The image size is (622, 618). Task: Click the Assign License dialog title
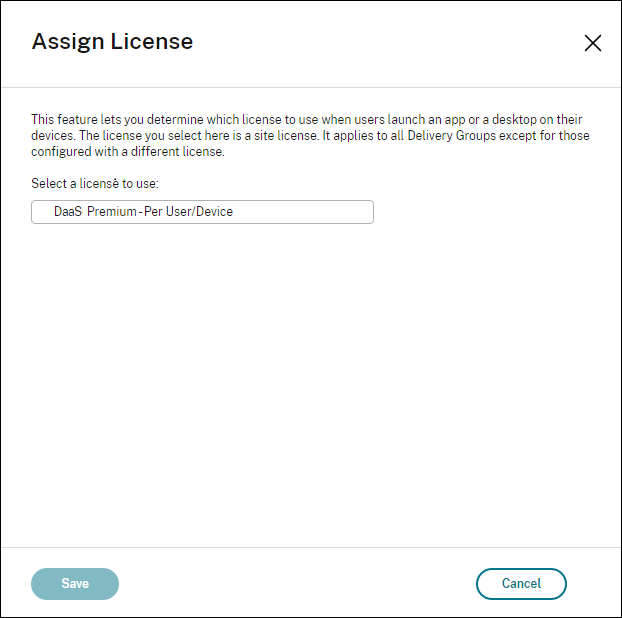[x=112, y=41]
